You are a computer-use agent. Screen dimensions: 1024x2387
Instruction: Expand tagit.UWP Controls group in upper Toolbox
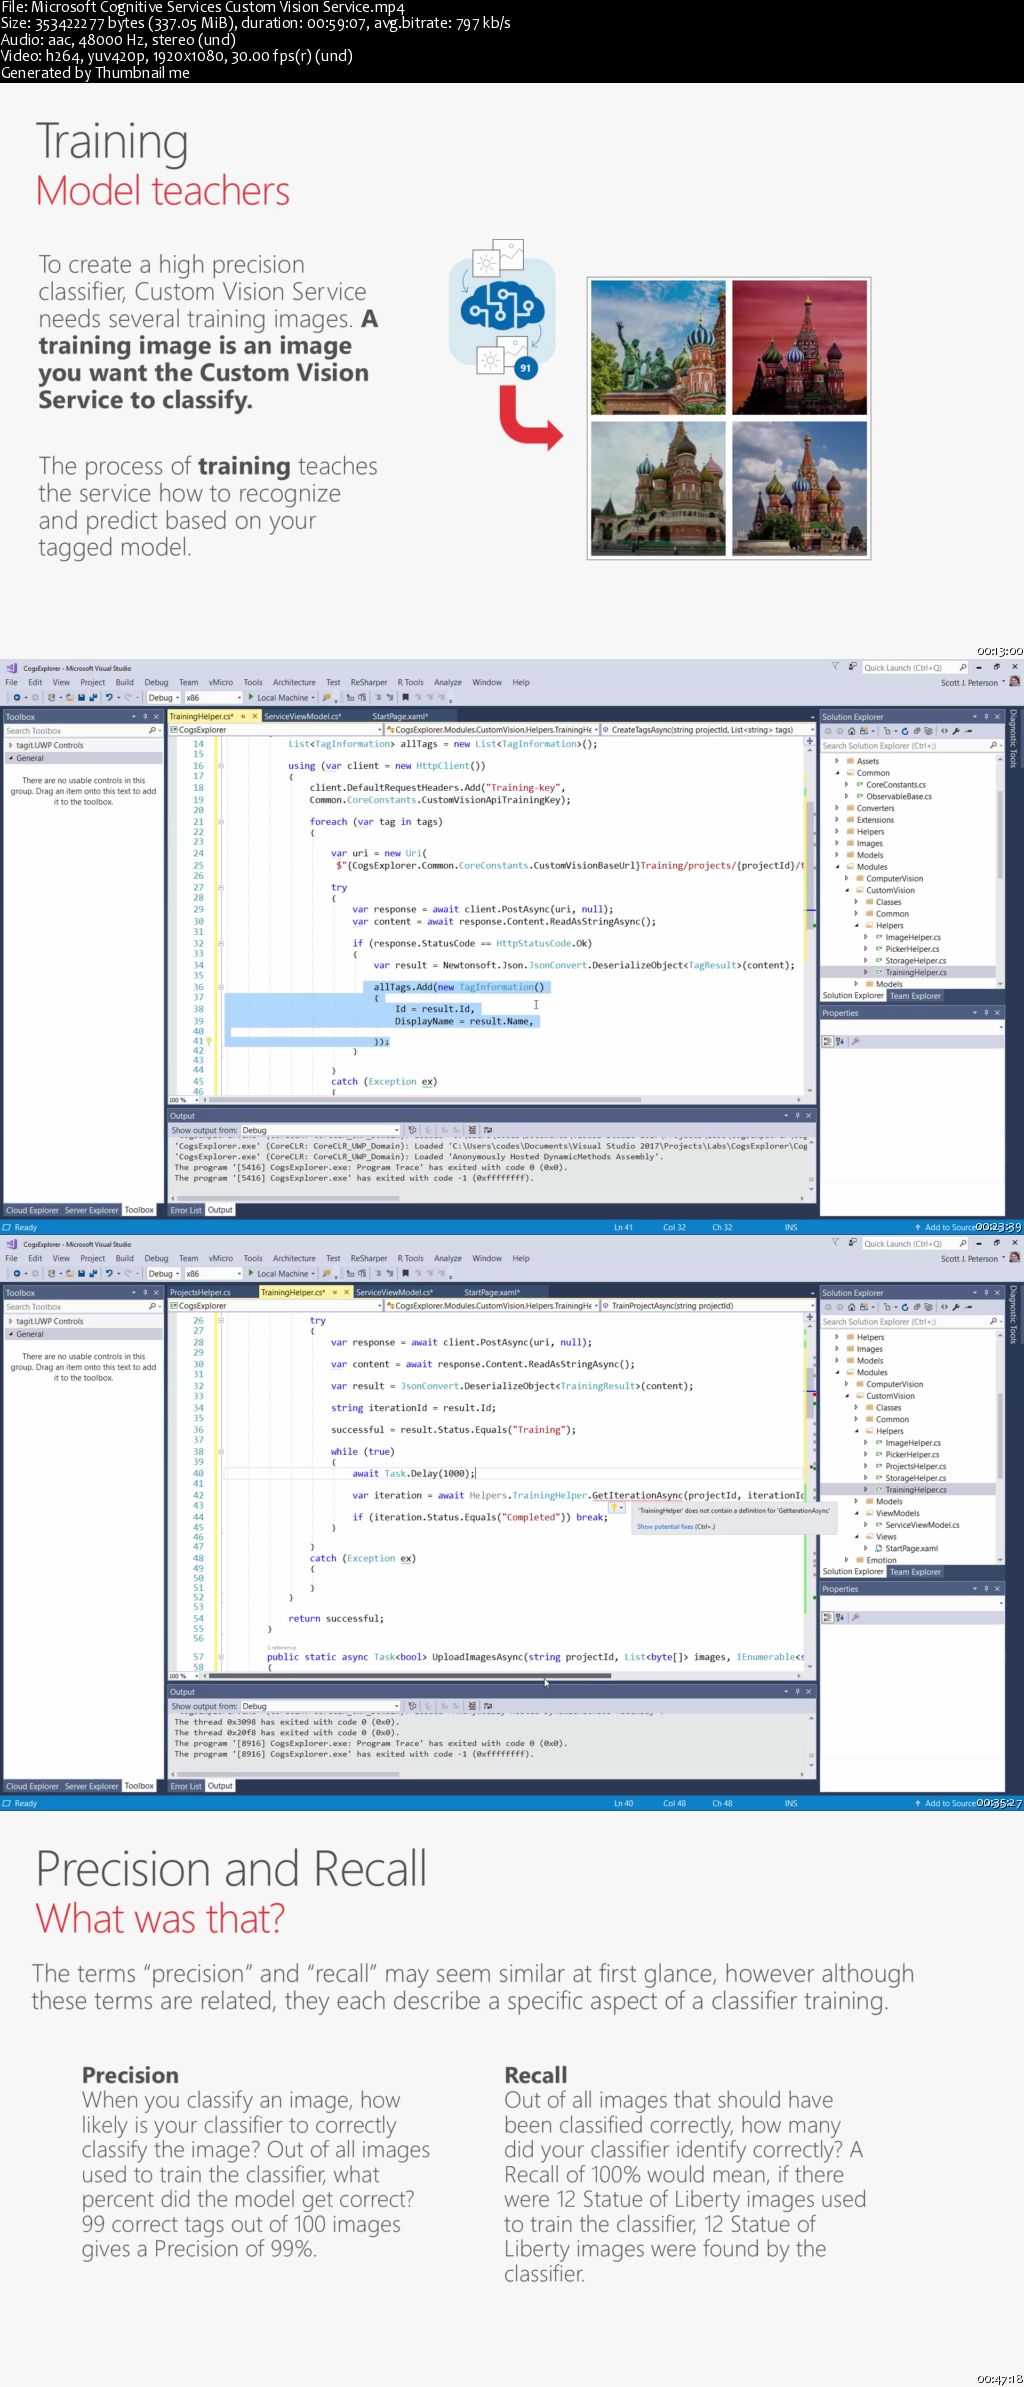11,745
